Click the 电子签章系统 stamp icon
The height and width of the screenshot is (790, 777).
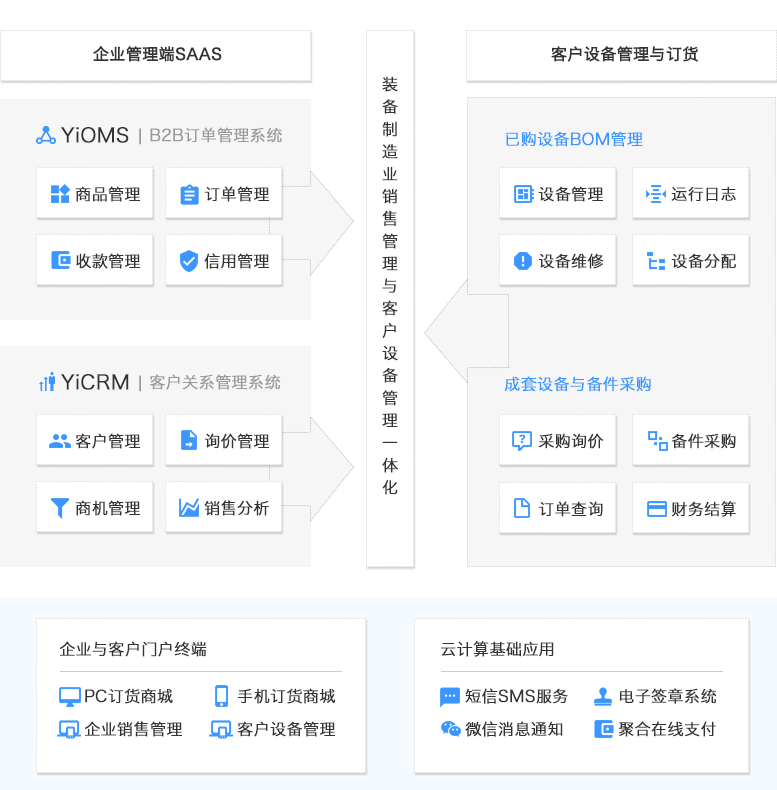[x=603, y=696]
